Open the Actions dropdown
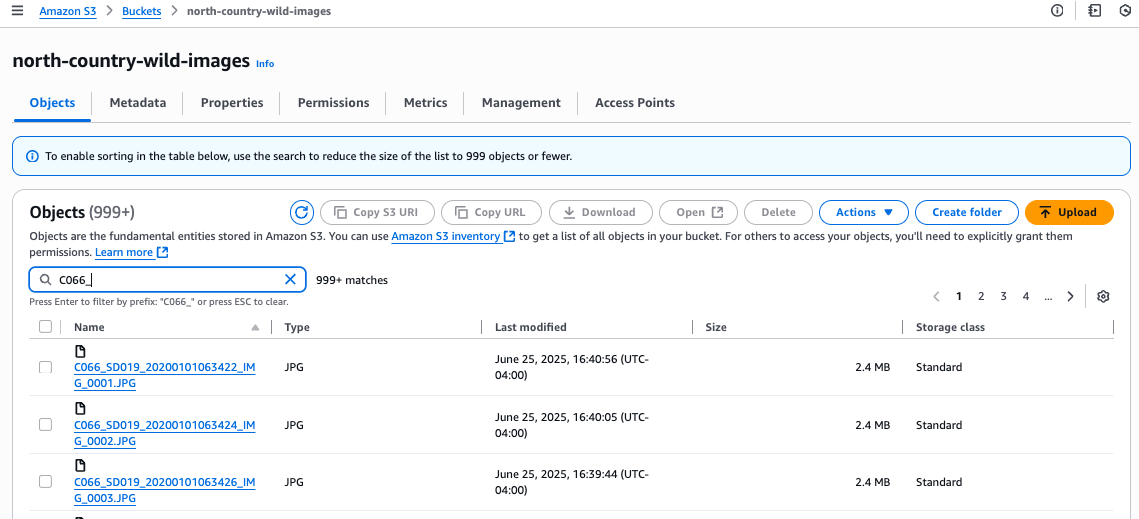Screen dimensions: 1139x519 [x=864, y=212]
